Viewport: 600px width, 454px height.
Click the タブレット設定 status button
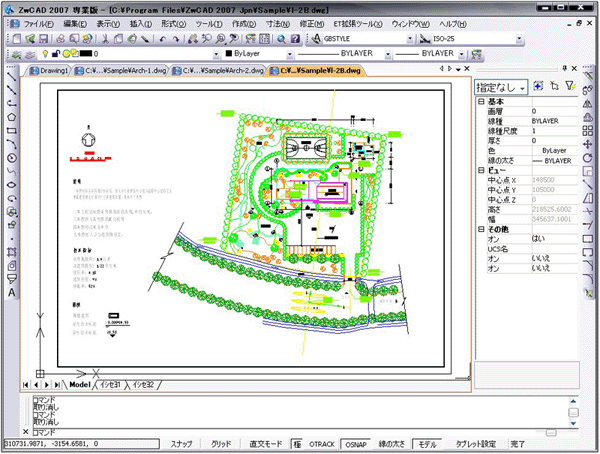[476, 442]
